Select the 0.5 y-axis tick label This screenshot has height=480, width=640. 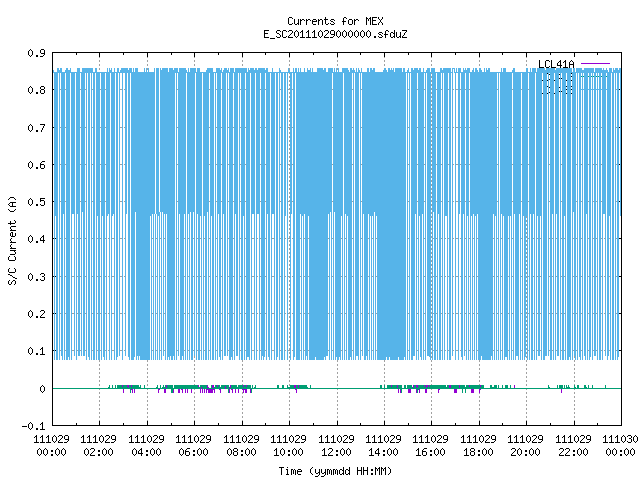click(36, 202)
